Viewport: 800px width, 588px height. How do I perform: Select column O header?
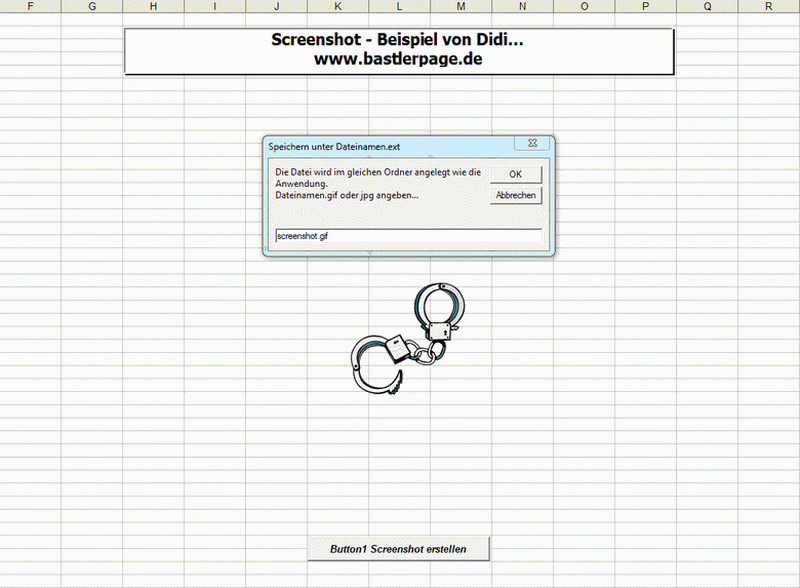584,6
